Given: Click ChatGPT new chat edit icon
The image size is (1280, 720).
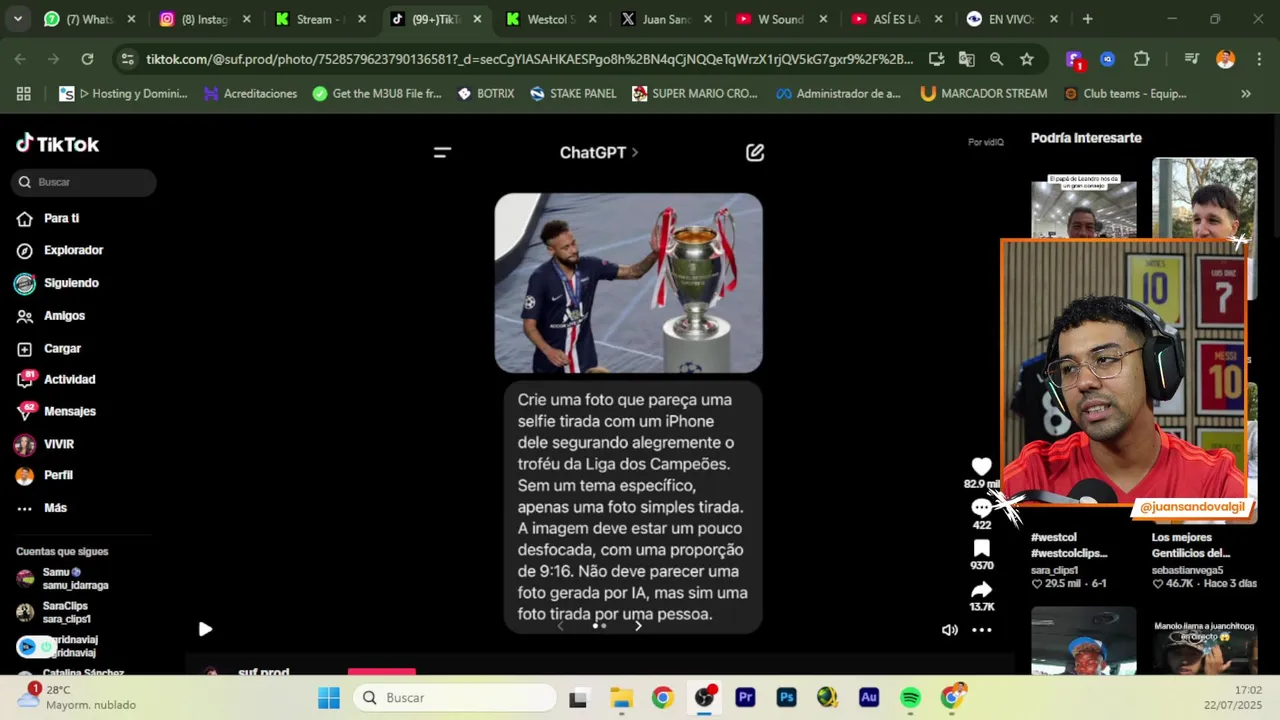Looking at the screenshot, I should [x=755, y=152].
